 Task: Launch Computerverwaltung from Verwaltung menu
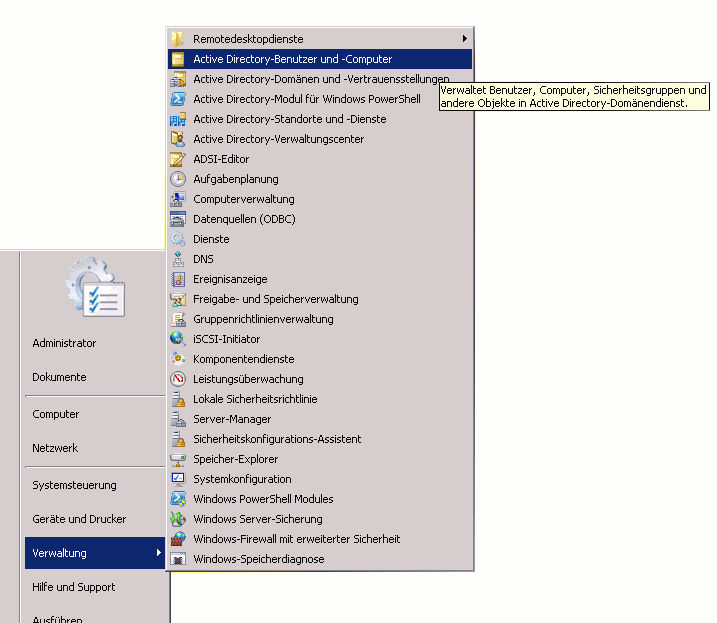tap(244, 199)
